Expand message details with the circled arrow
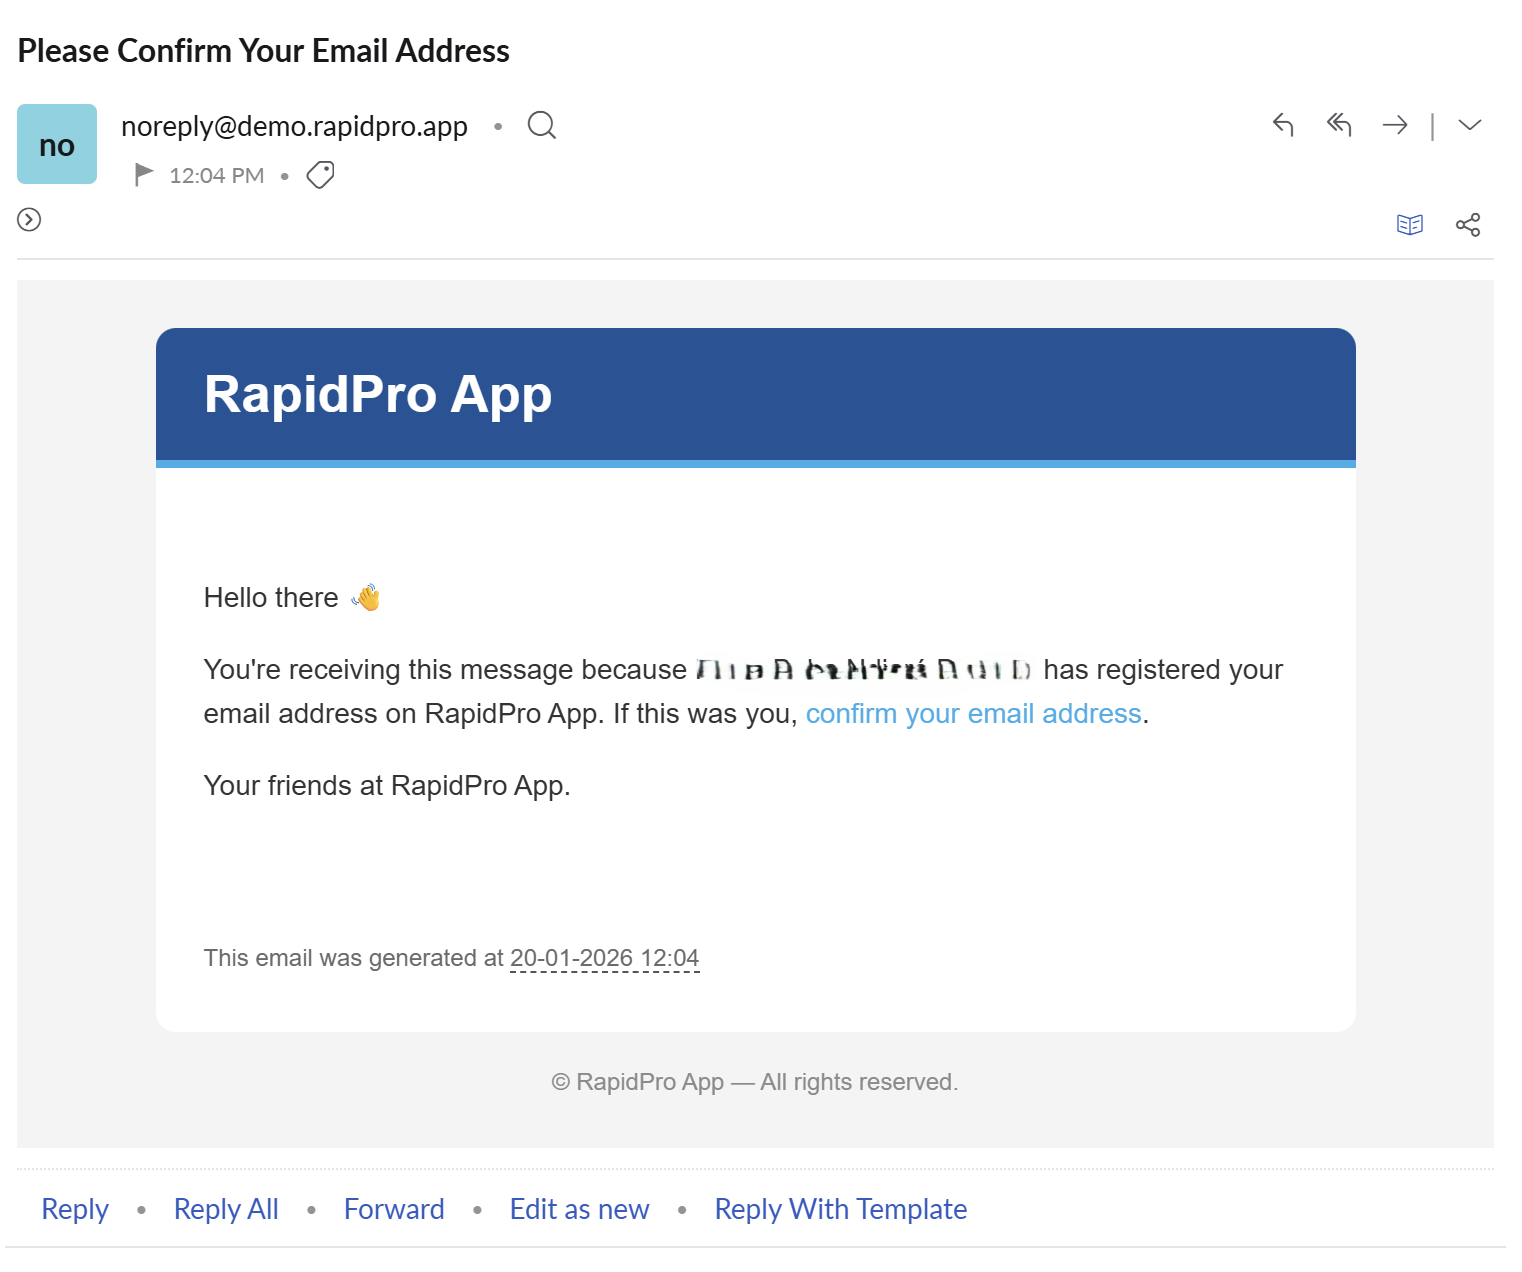 click(28, 220)
